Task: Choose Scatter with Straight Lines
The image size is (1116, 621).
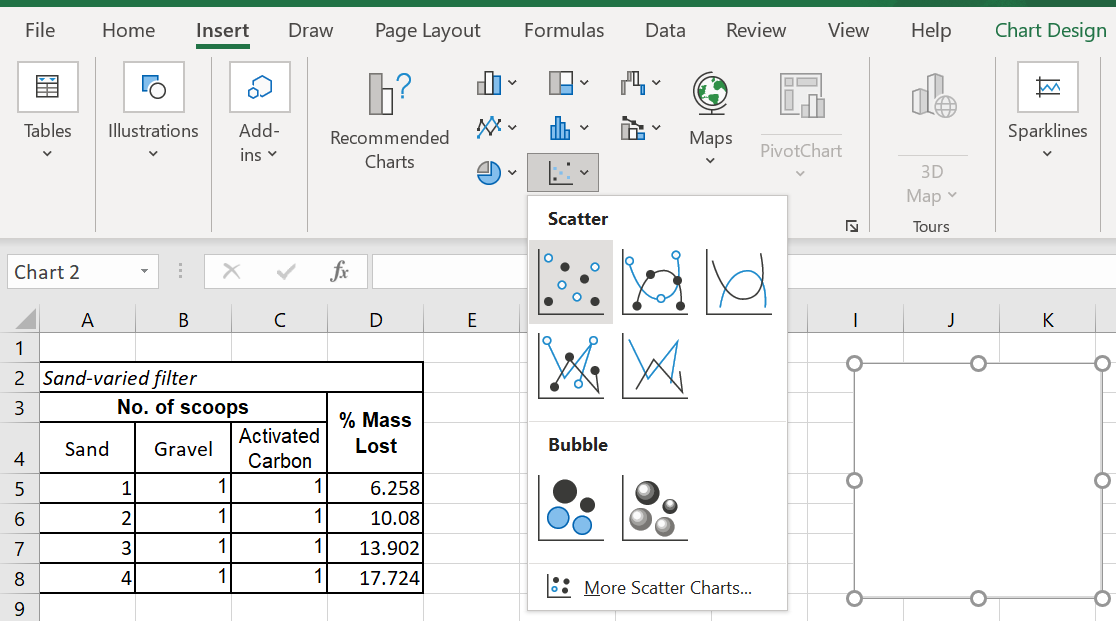Action: coord(655,366)
